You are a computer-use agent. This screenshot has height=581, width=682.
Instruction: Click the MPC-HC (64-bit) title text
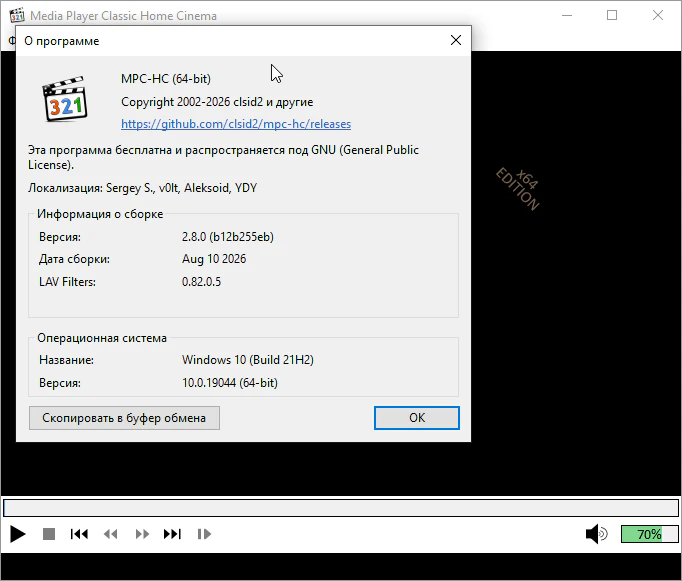point(166,79)
